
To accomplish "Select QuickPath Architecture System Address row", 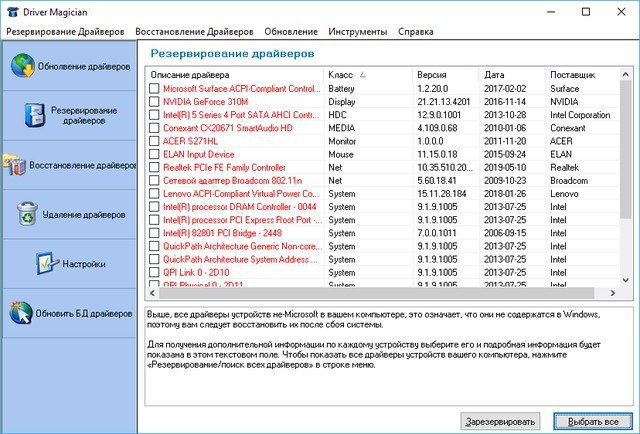I will [x=240, y=259].
